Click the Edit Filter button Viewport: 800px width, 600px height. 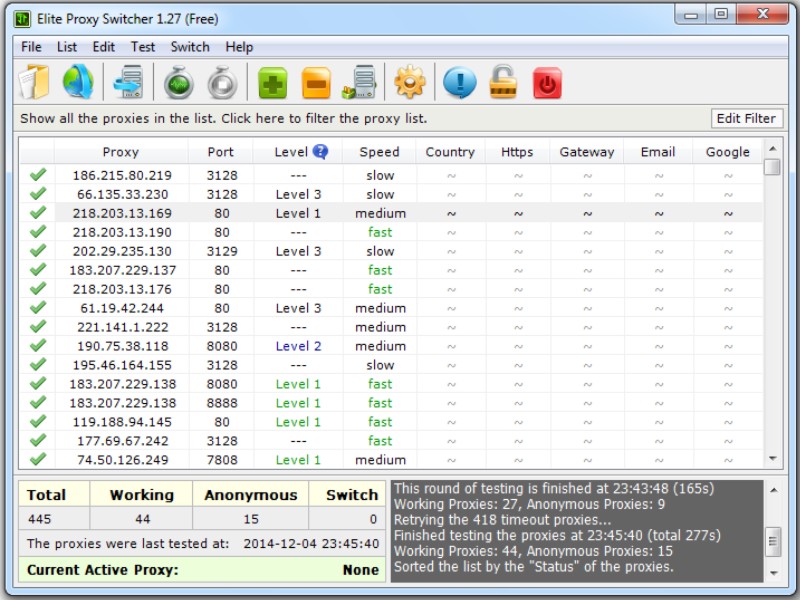point(746,118)
